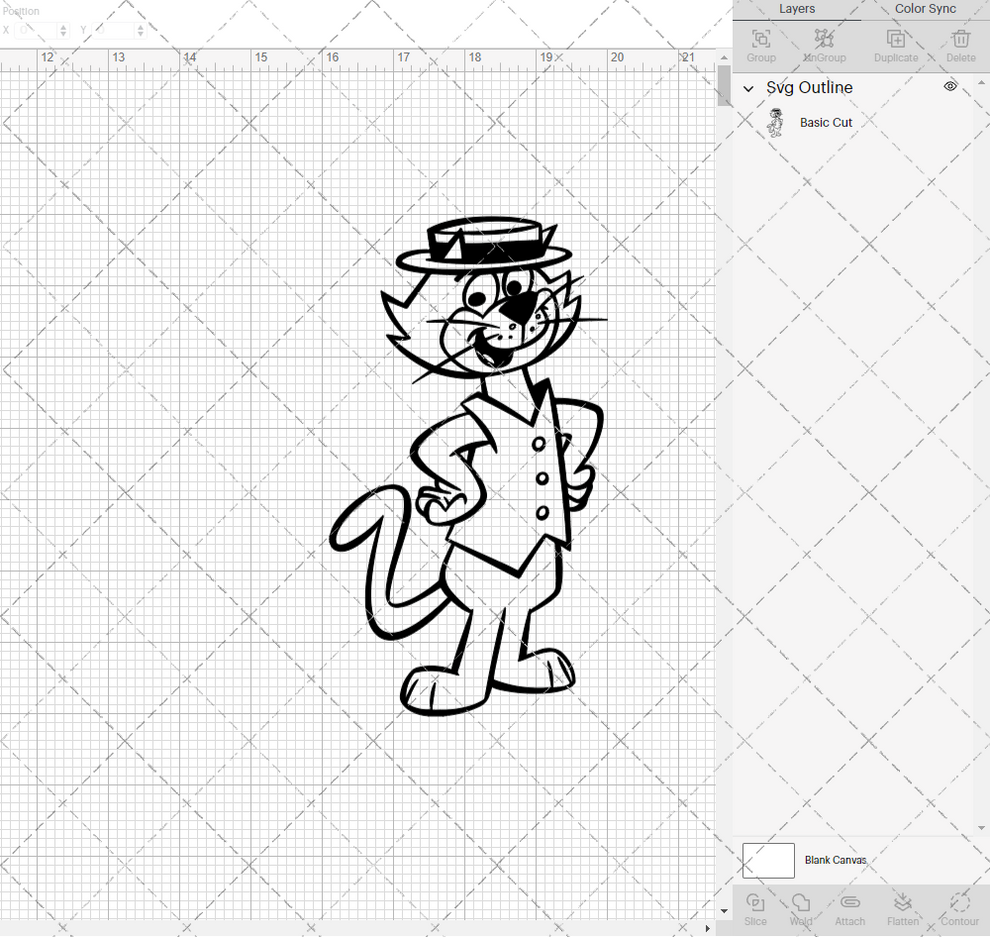The image size is (990, 937).
Task: Switch to the Layers tab
Action: pos(797,9)
